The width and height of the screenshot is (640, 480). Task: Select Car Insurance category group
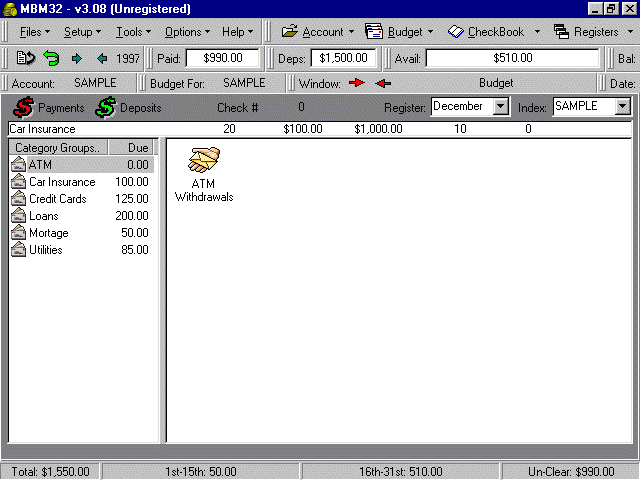62,182
